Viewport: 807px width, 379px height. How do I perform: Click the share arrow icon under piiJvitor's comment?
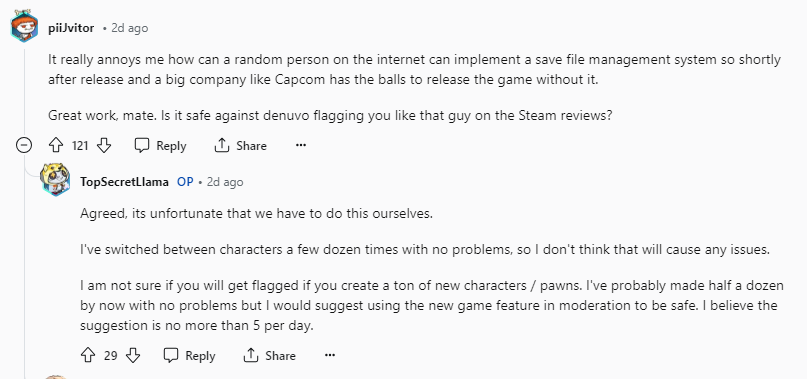pyautogui.click(x=221, y=146)
